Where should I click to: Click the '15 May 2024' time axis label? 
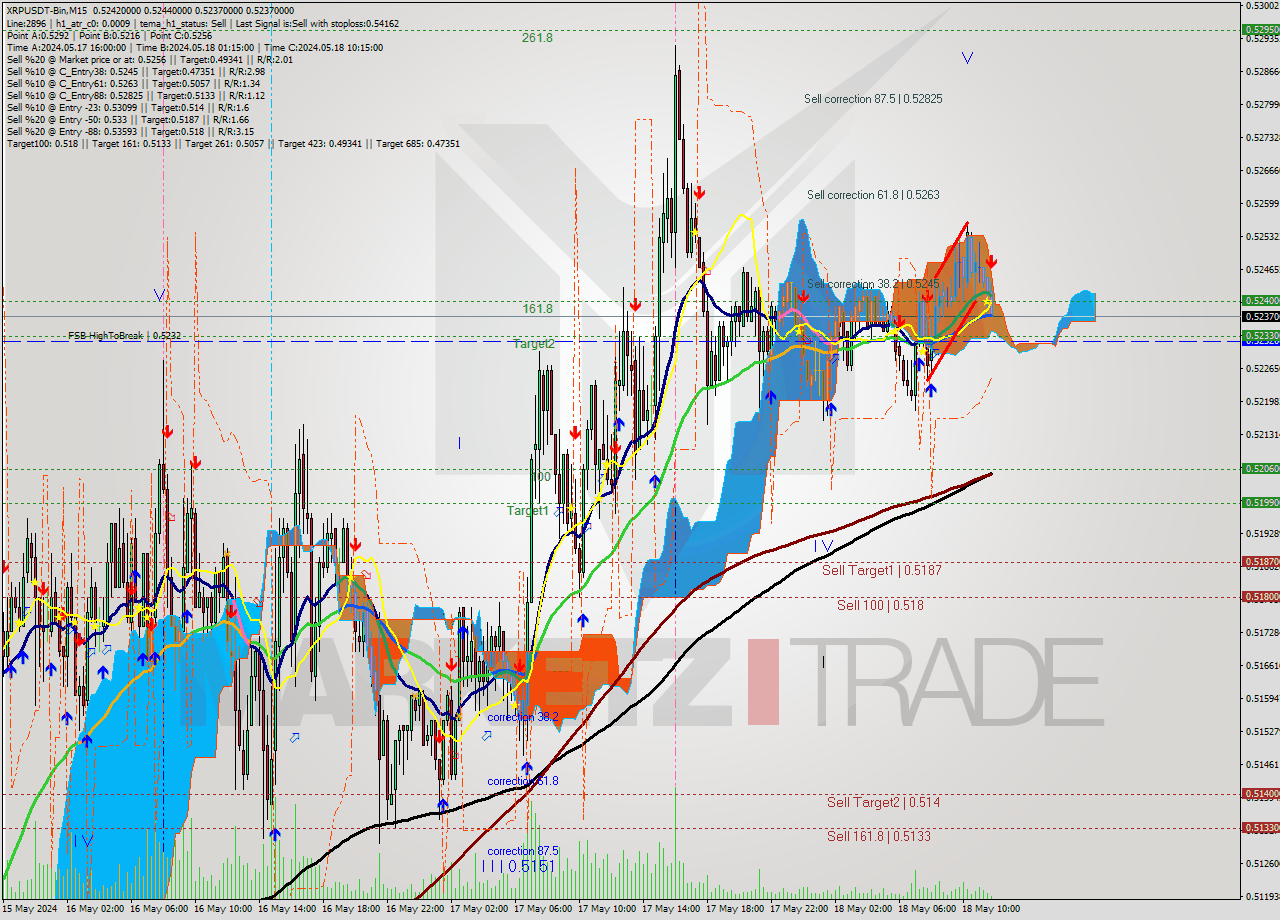[x=30, y=909]
